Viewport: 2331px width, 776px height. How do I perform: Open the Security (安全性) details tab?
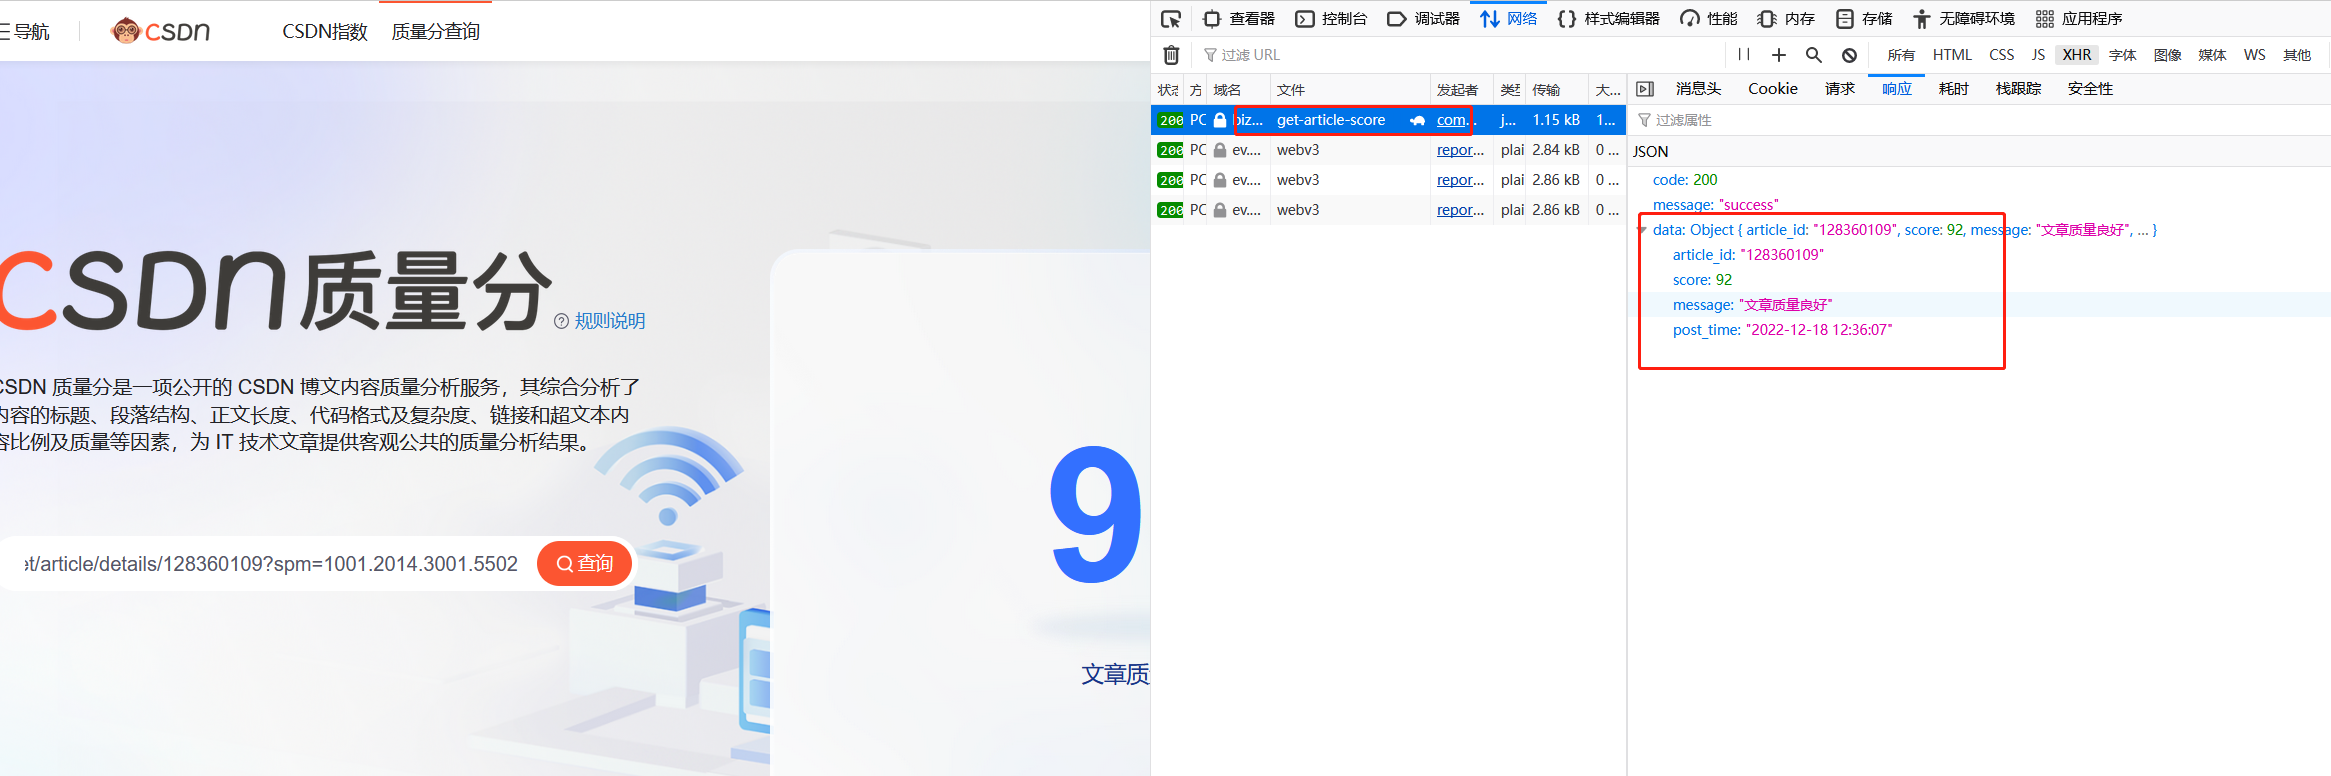(2090, 89)
